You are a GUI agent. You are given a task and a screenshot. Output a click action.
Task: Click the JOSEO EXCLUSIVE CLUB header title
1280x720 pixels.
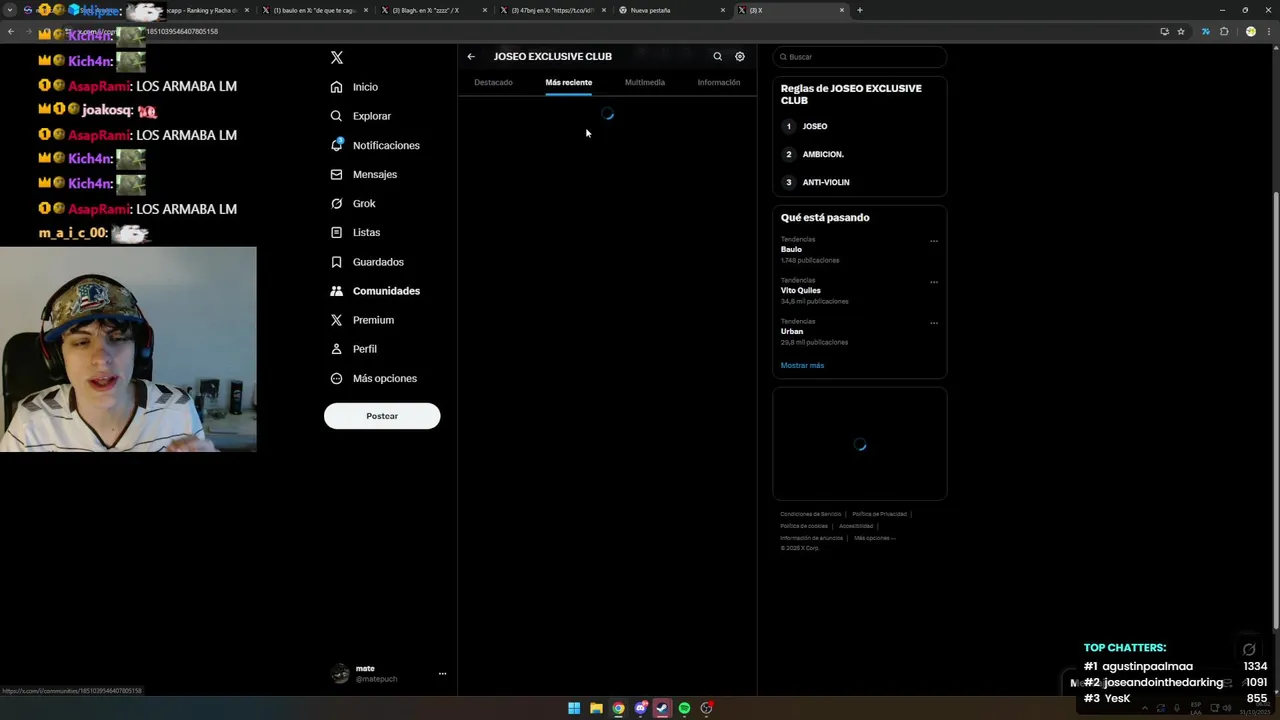pos(552,57)
